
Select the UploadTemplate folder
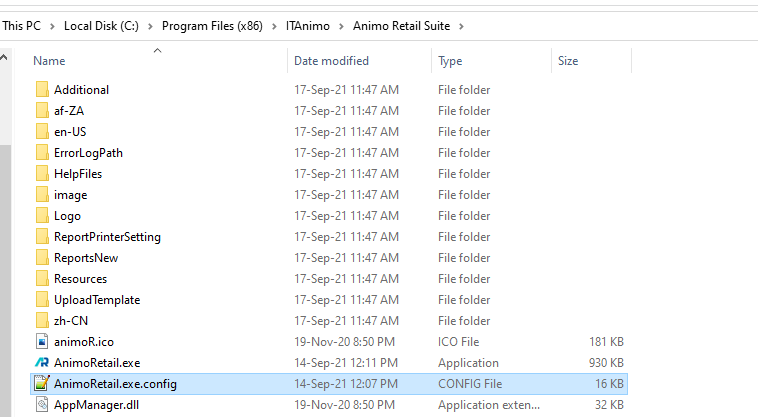(96, 300)
